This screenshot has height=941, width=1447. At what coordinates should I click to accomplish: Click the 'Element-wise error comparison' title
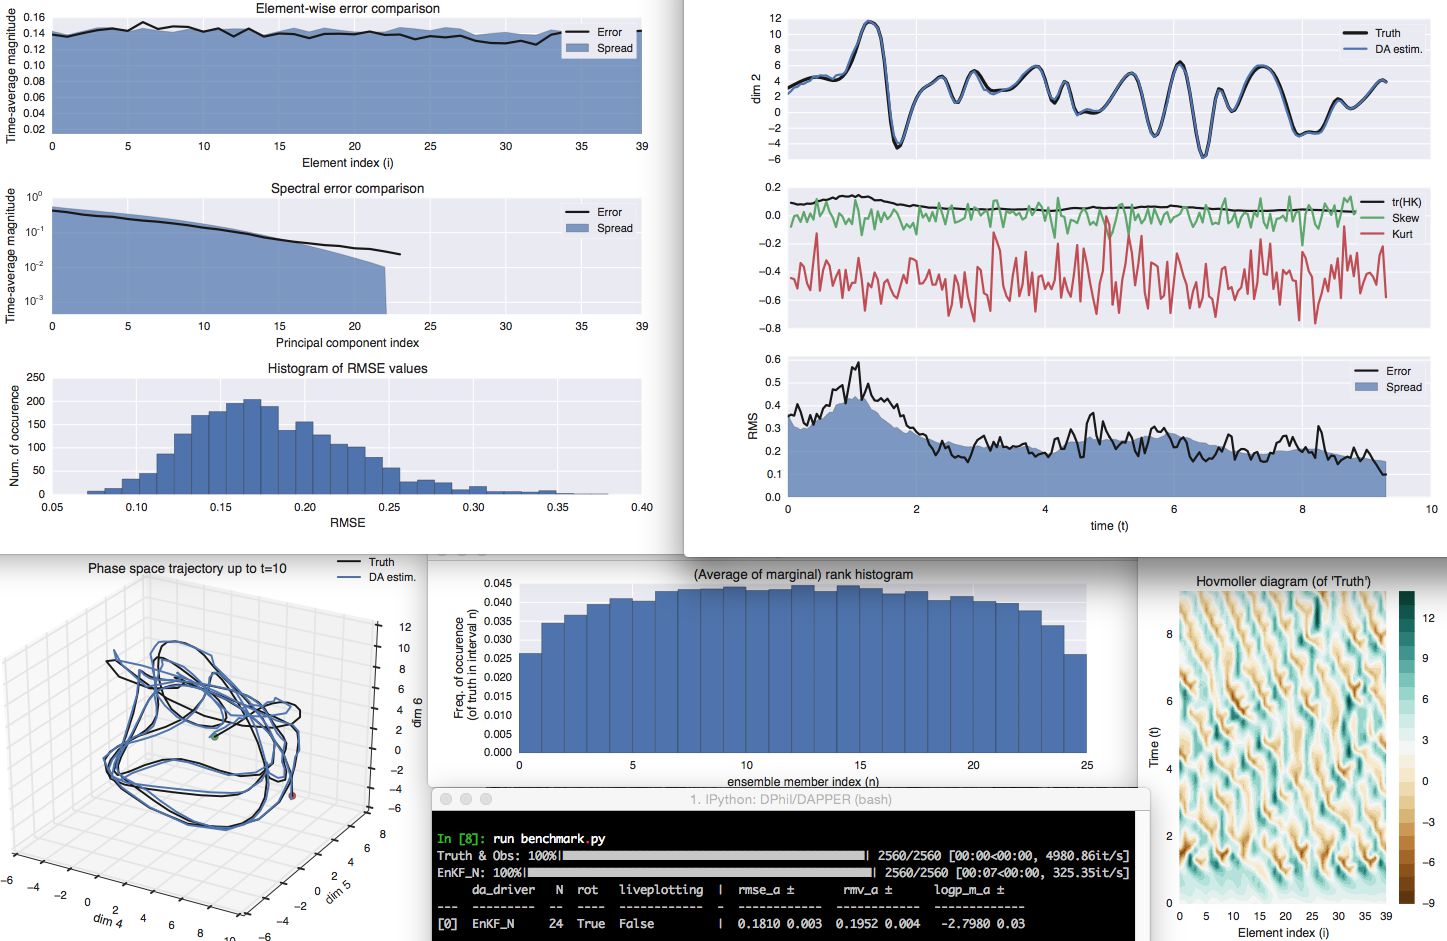(347, 8)
